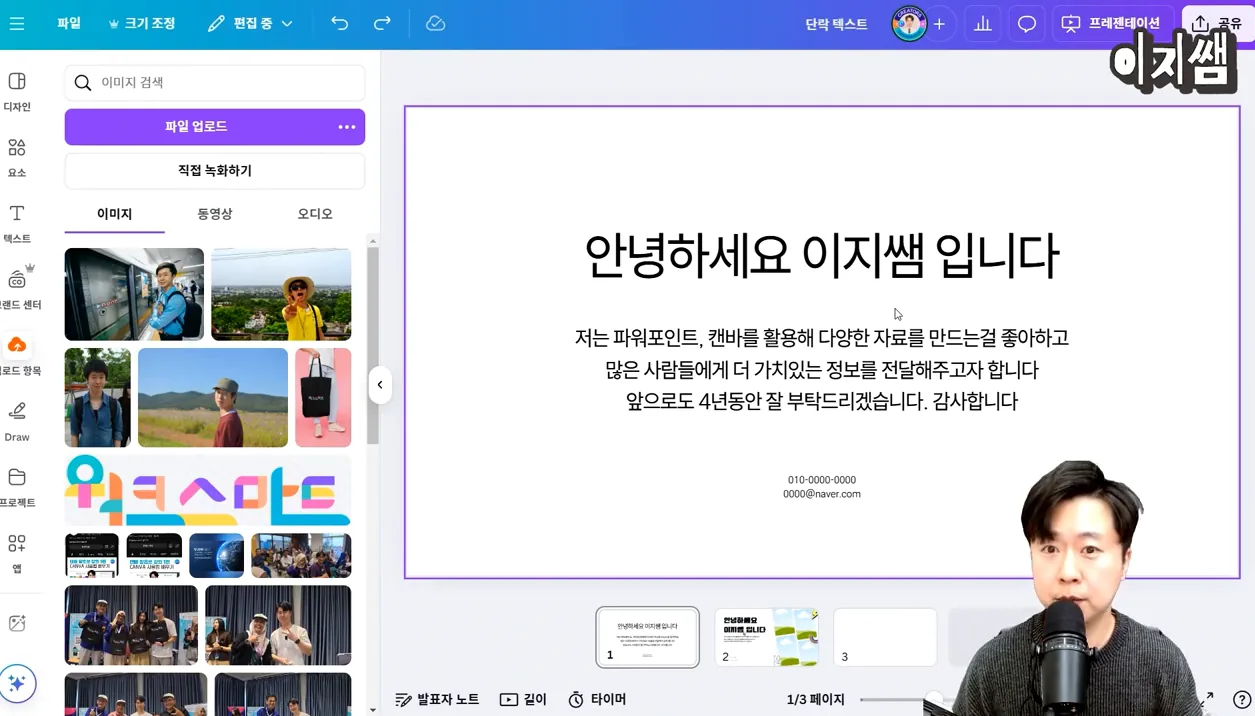Expand the 편집 중 editing mode dropdown
Screen dimensions: 1255x716
coord(250,23)
